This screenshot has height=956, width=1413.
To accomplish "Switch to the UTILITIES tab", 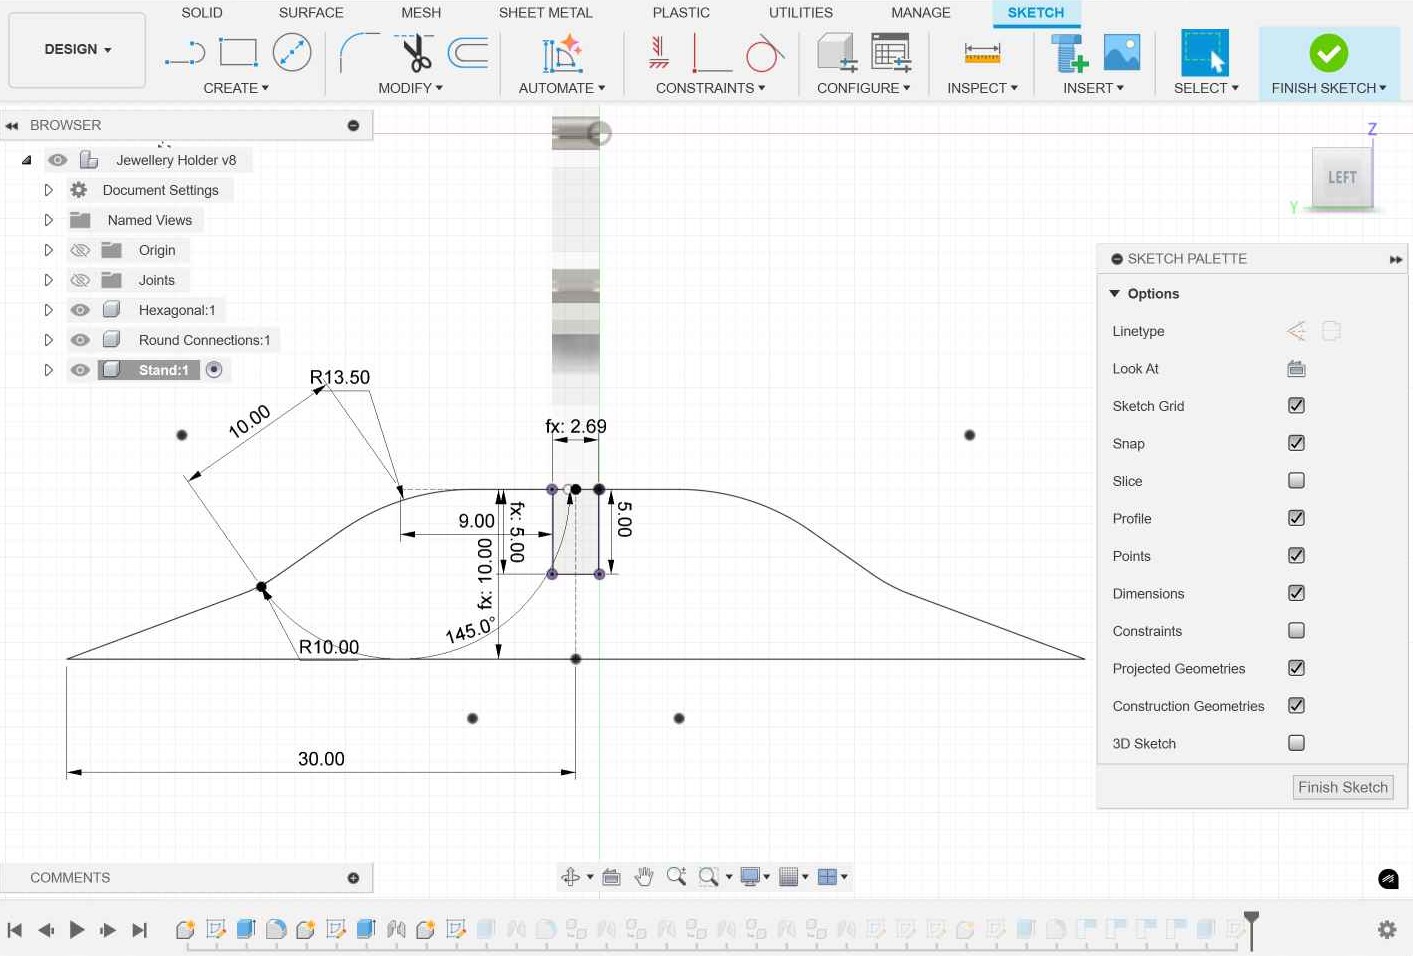I will coord(801,12).
